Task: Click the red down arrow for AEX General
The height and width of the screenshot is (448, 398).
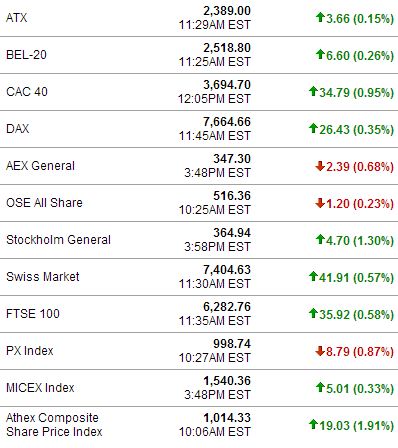Action: [x=320, y=166]
